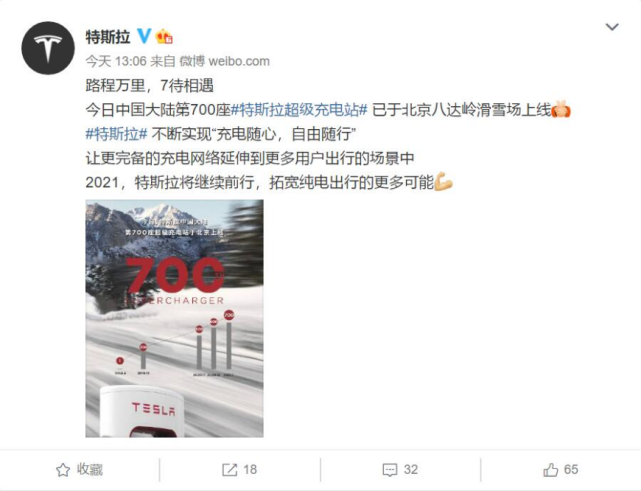Screen dimensions: 641x491
Task: Open the Tesla profile avatar
Action: click(48, 48)
